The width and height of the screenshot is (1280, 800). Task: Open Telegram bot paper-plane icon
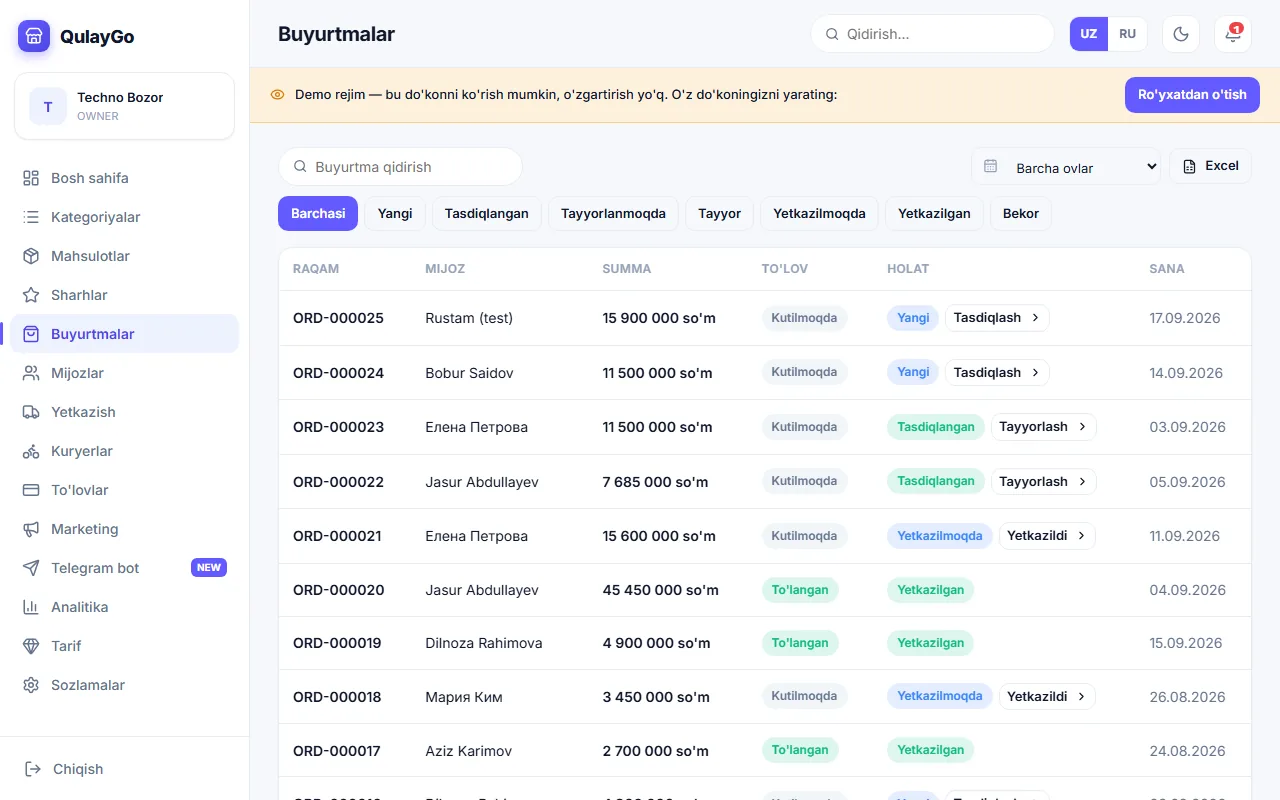(x=31, y=568)
